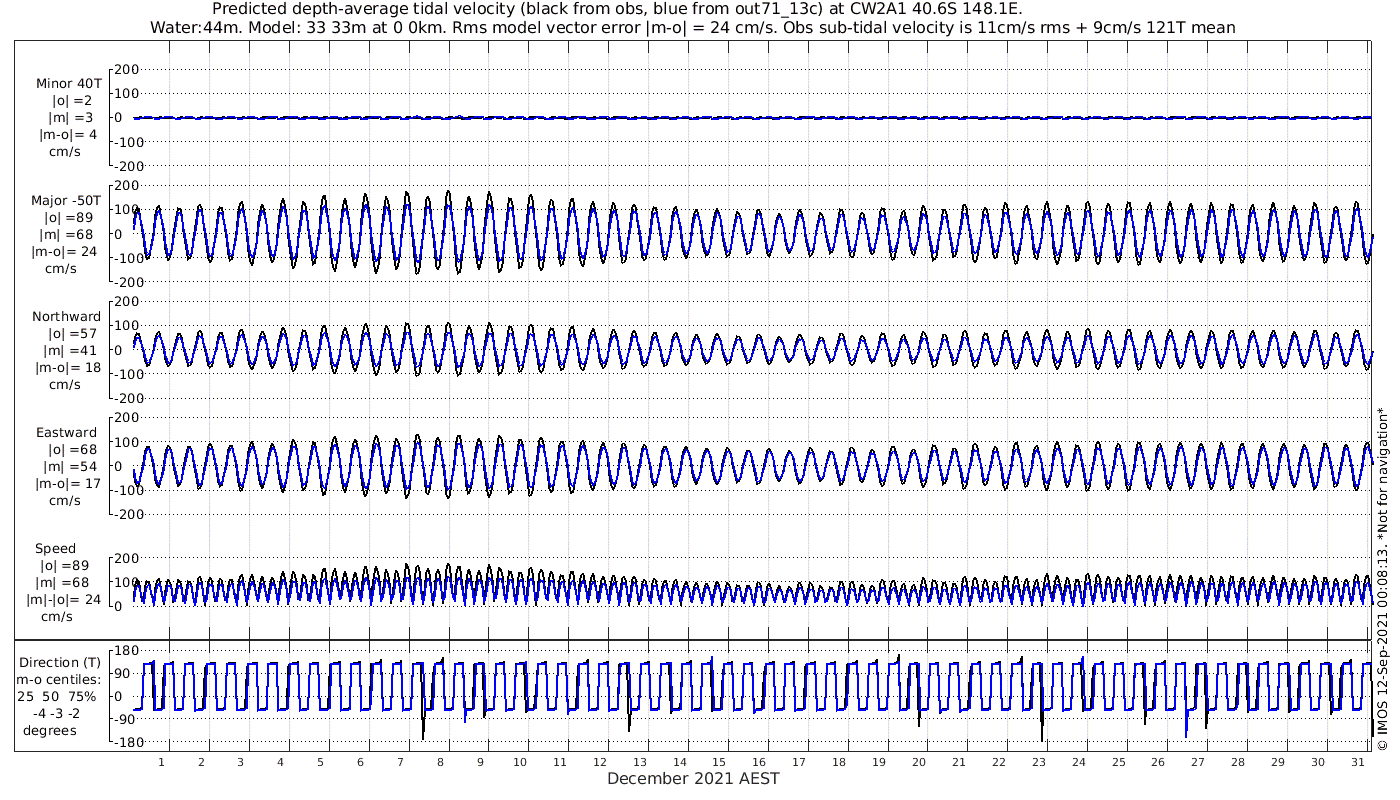Screen dimensions: 1400x800
Task: Click day "1" on the date axis
Action: pyautogui.click(x=161, y=762)
